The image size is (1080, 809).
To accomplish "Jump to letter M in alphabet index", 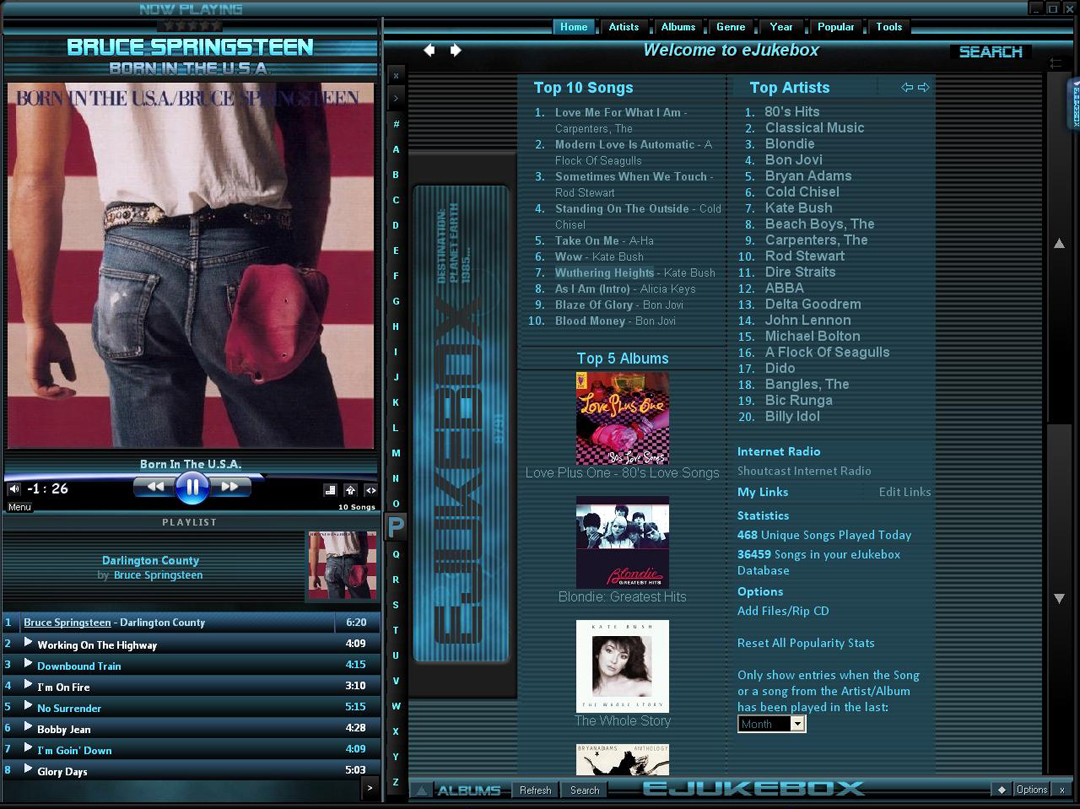I will pyautogui.click(x=396, y=453).
